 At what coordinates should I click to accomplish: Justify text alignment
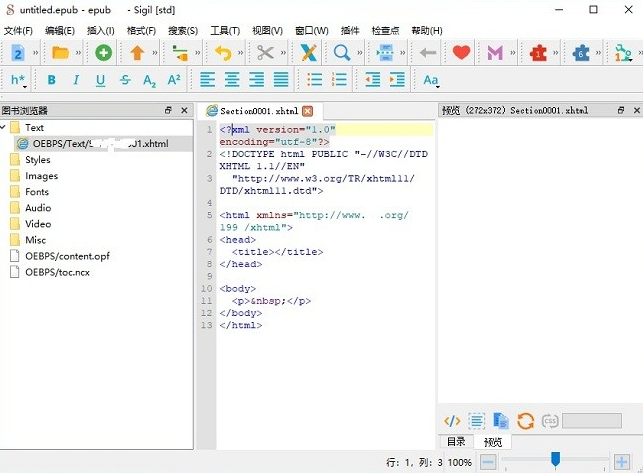click(281, 80)
